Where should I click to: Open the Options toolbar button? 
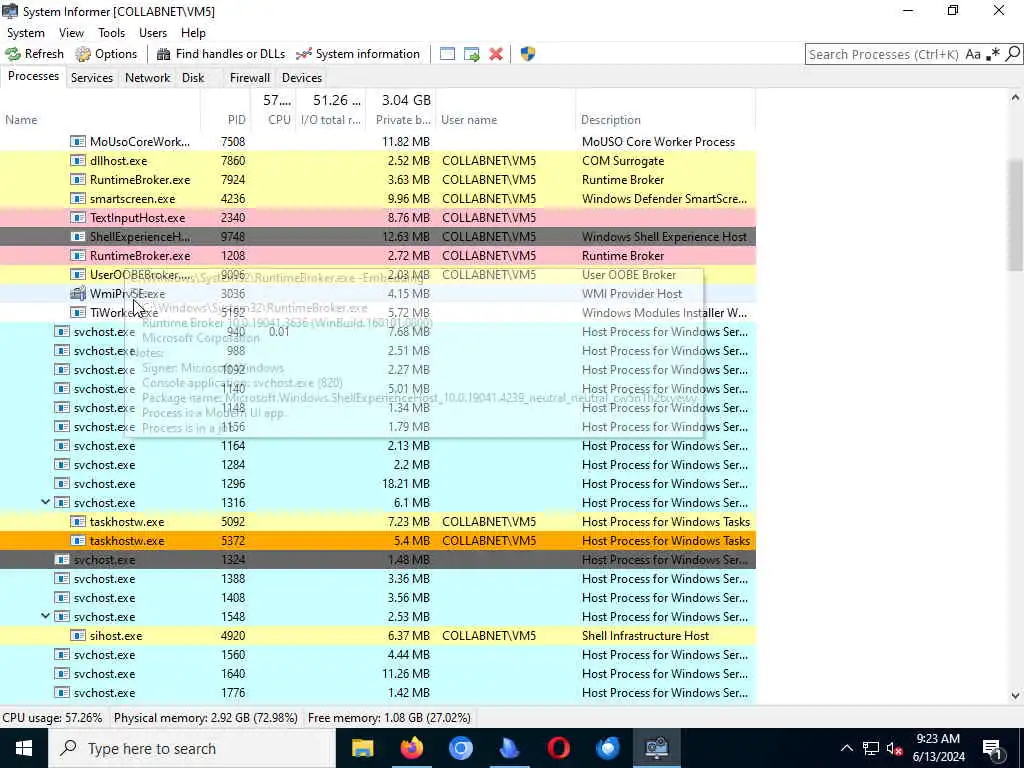106,54
